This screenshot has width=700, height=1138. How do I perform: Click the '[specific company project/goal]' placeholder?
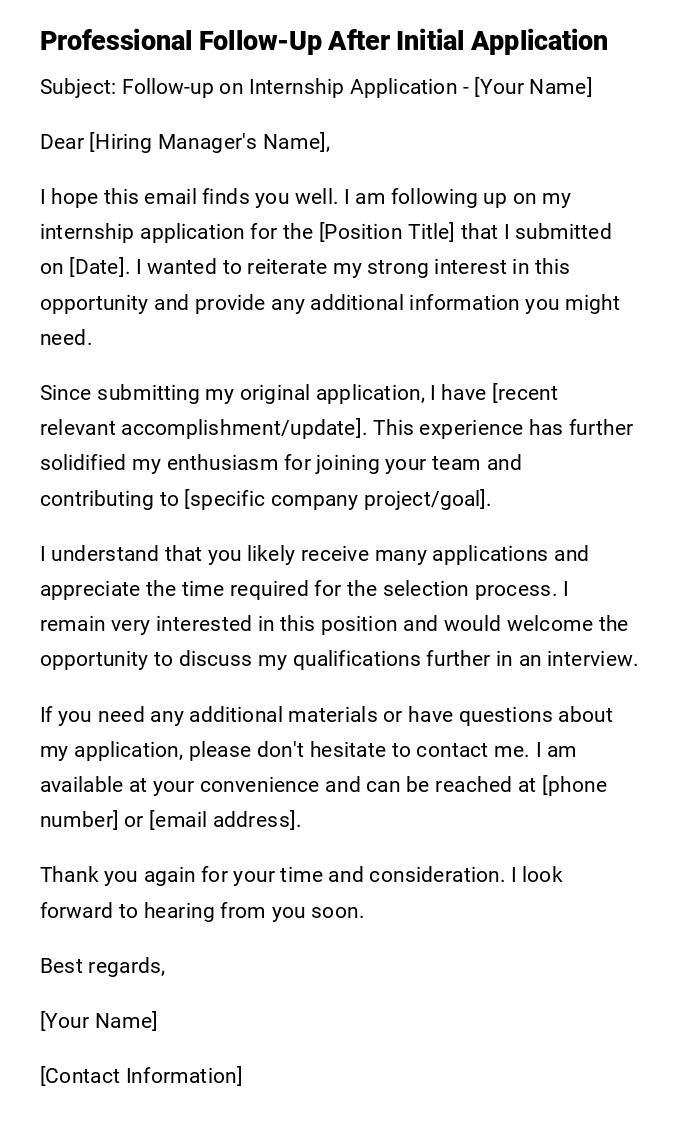click(x=336, y=499)
